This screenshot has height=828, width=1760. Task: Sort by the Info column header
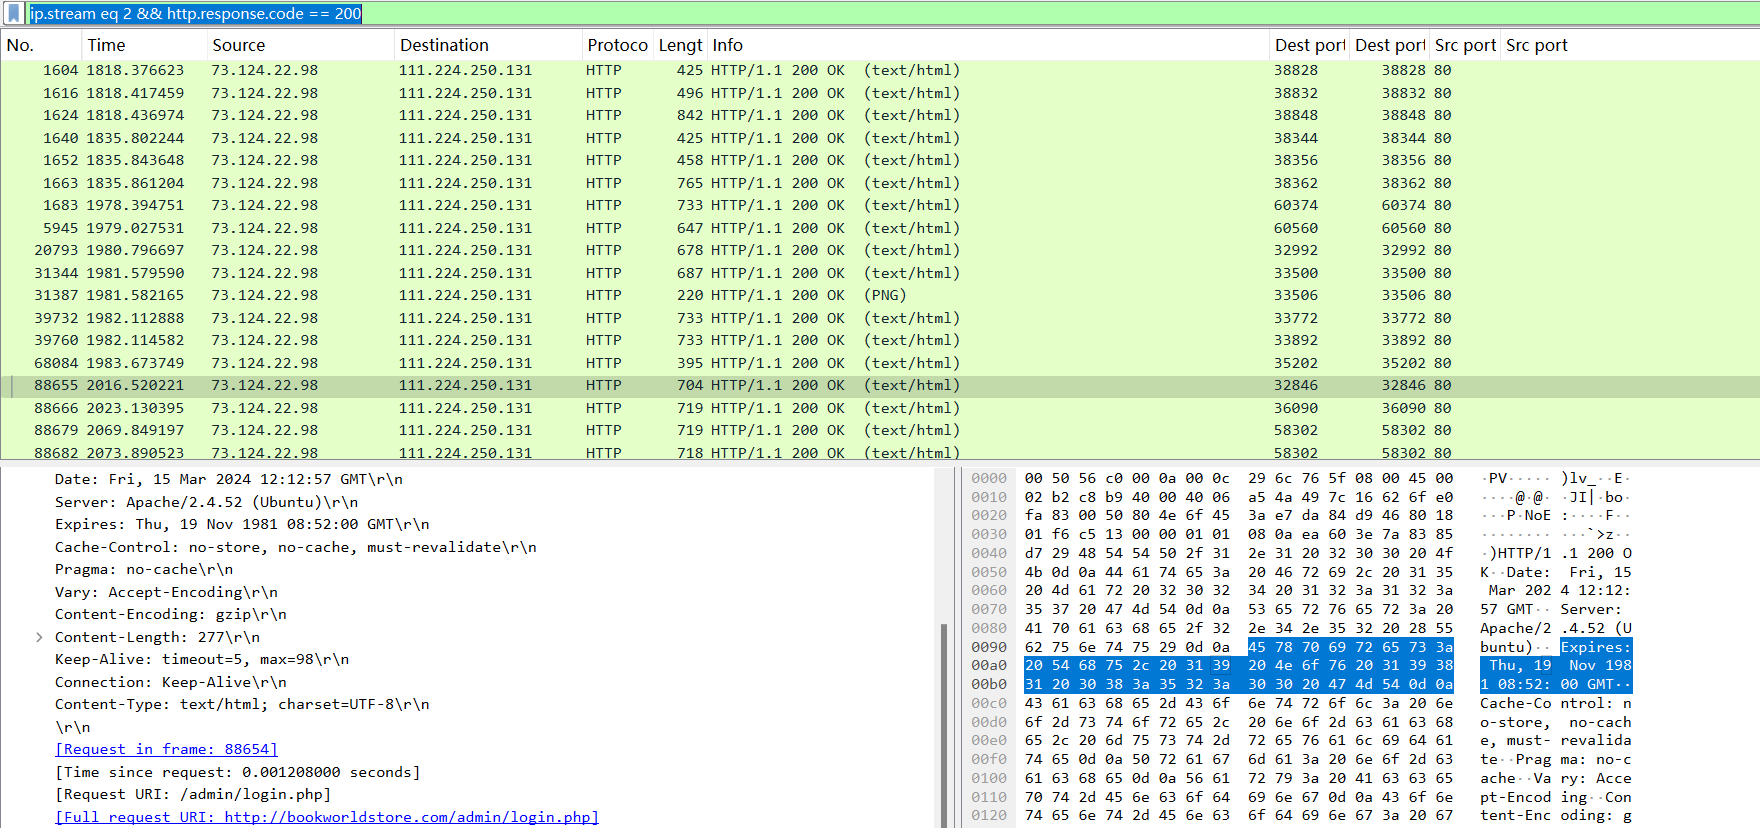[988, 45]
